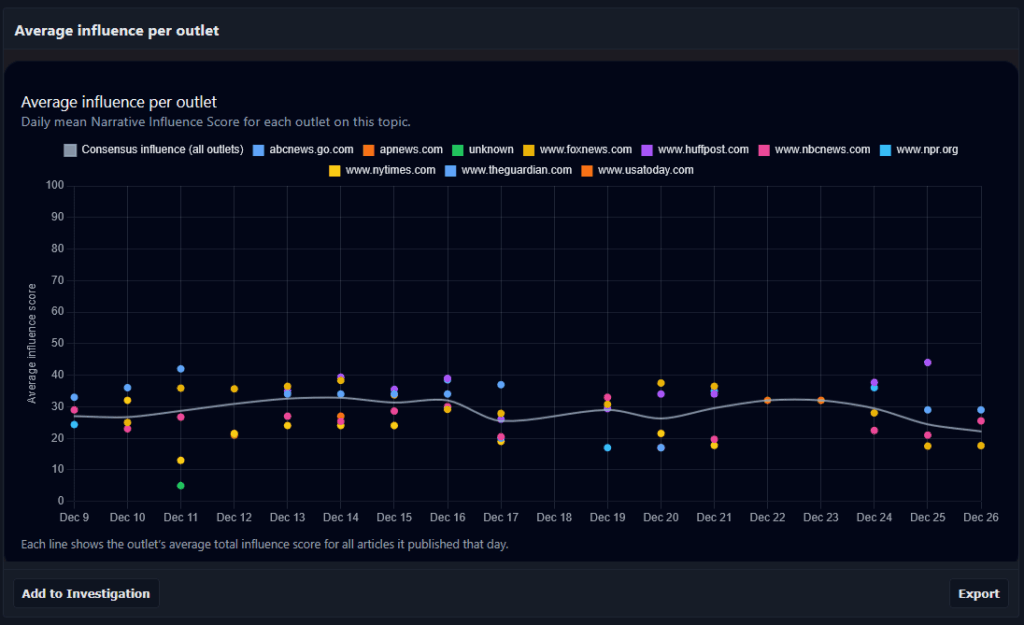This screenshot has width=1024, height=625.
Task: Toggle the www.theguardian.com legend entry
Action: click(x=450, y=170)
